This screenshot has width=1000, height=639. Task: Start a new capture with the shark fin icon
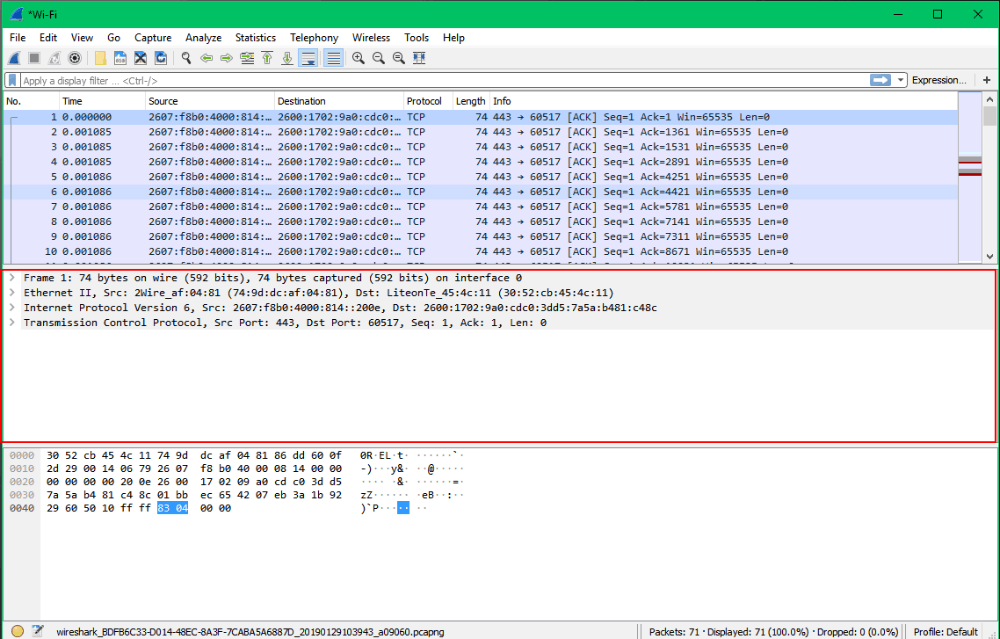[13, 58]
